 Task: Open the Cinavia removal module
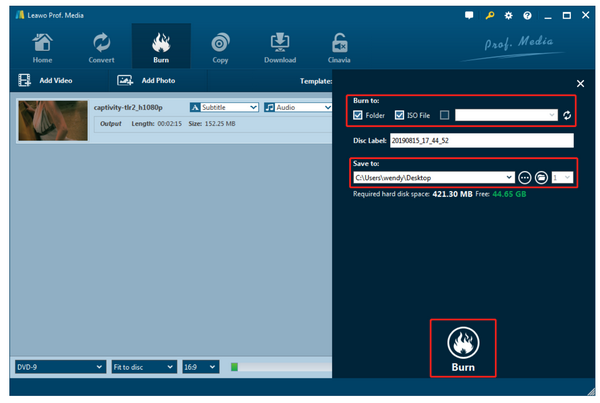coord(339,47)
